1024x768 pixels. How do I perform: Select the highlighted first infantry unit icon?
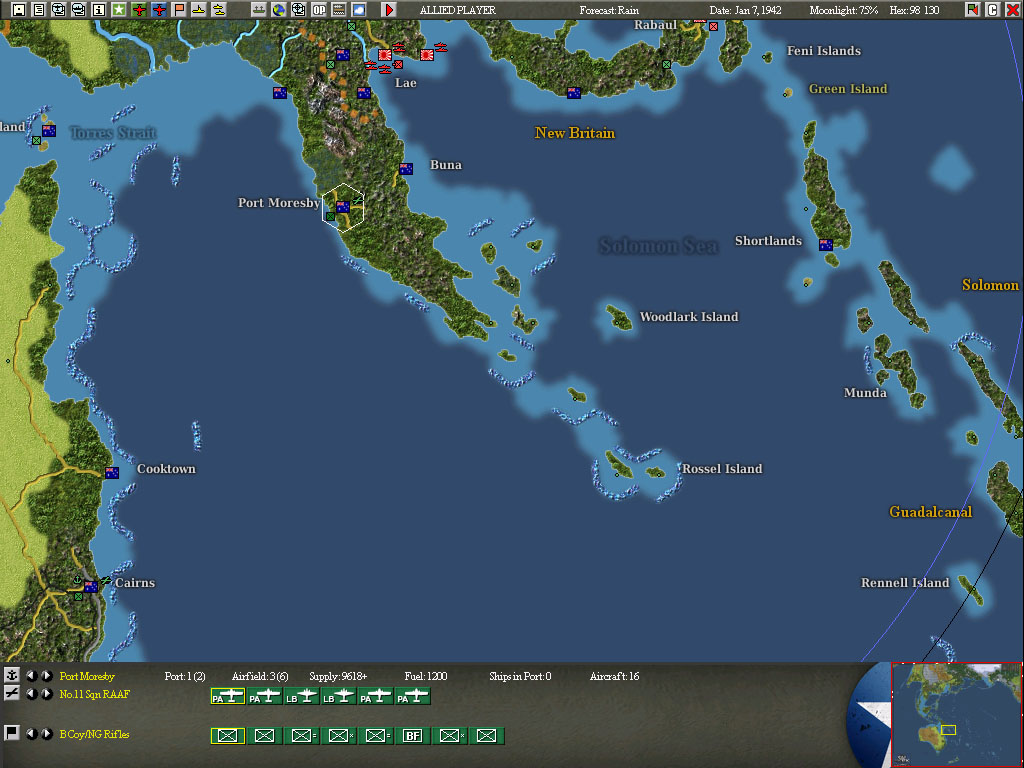(228, 736)
